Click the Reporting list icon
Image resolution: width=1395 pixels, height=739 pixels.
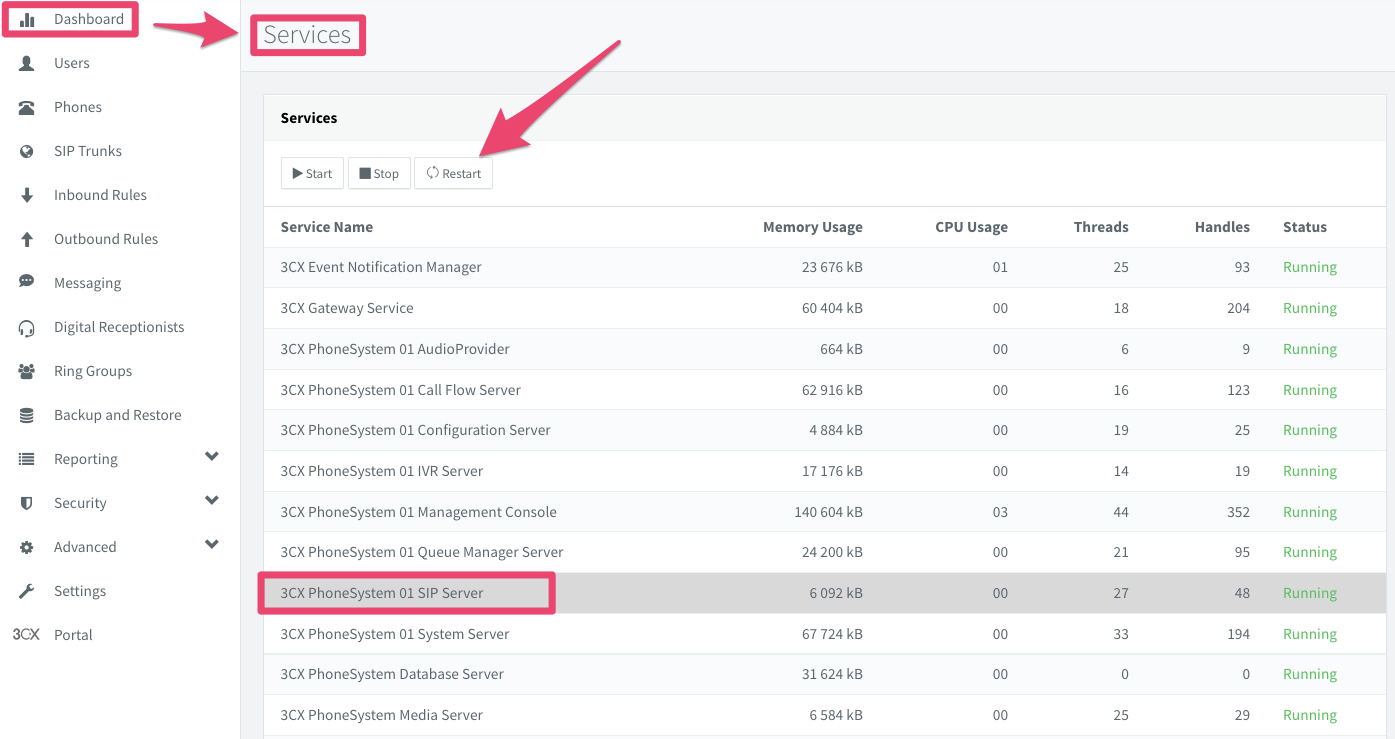click(27, 459)
